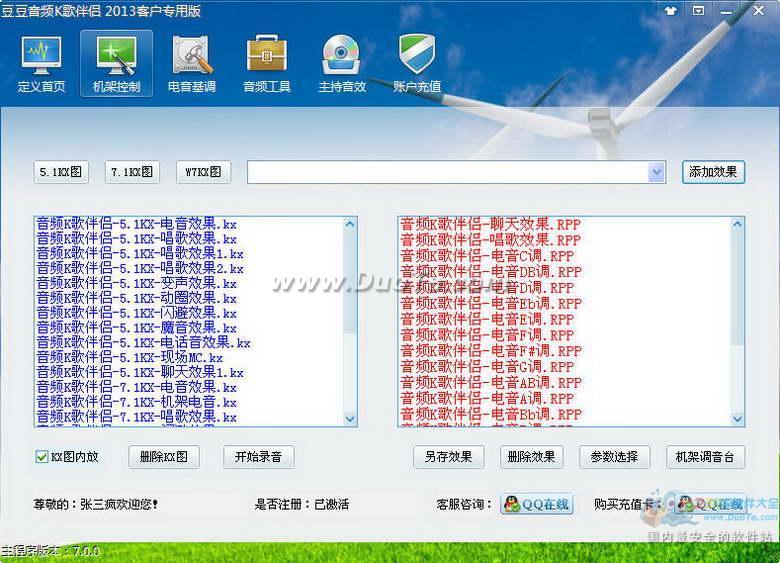Open the 机架调音台 button
The image size is (780, 563).
(705, 457)
